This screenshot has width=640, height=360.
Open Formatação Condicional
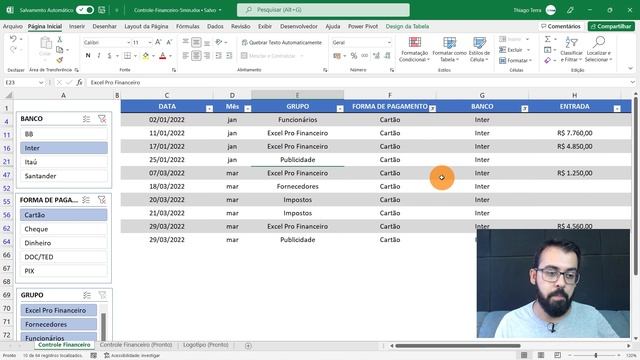click(414, 49)
